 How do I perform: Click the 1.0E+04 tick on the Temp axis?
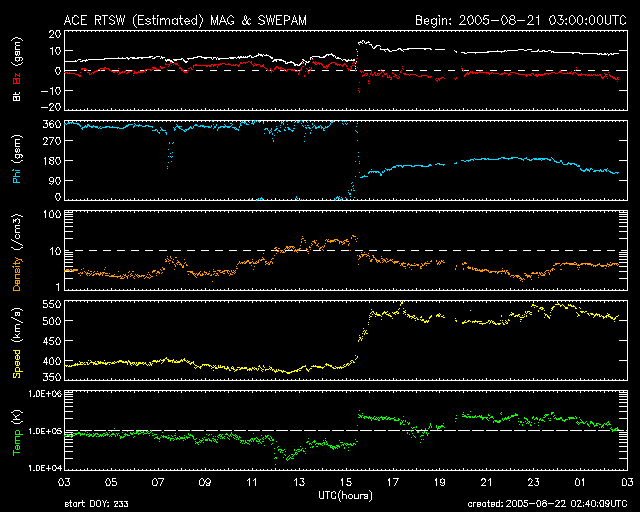45,468
